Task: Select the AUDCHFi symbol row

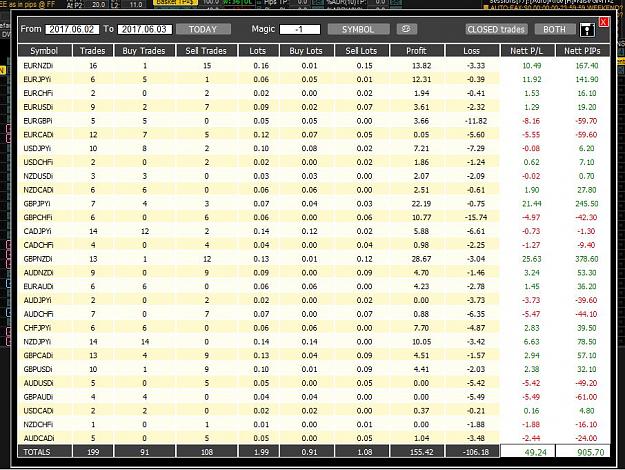Action: (314, 314)
